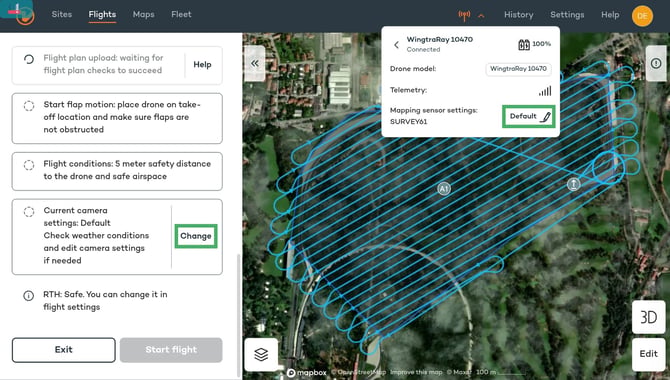Screen dimensions: 670x380
Task: Switch map to 3D view
Action: click(648, 317)
